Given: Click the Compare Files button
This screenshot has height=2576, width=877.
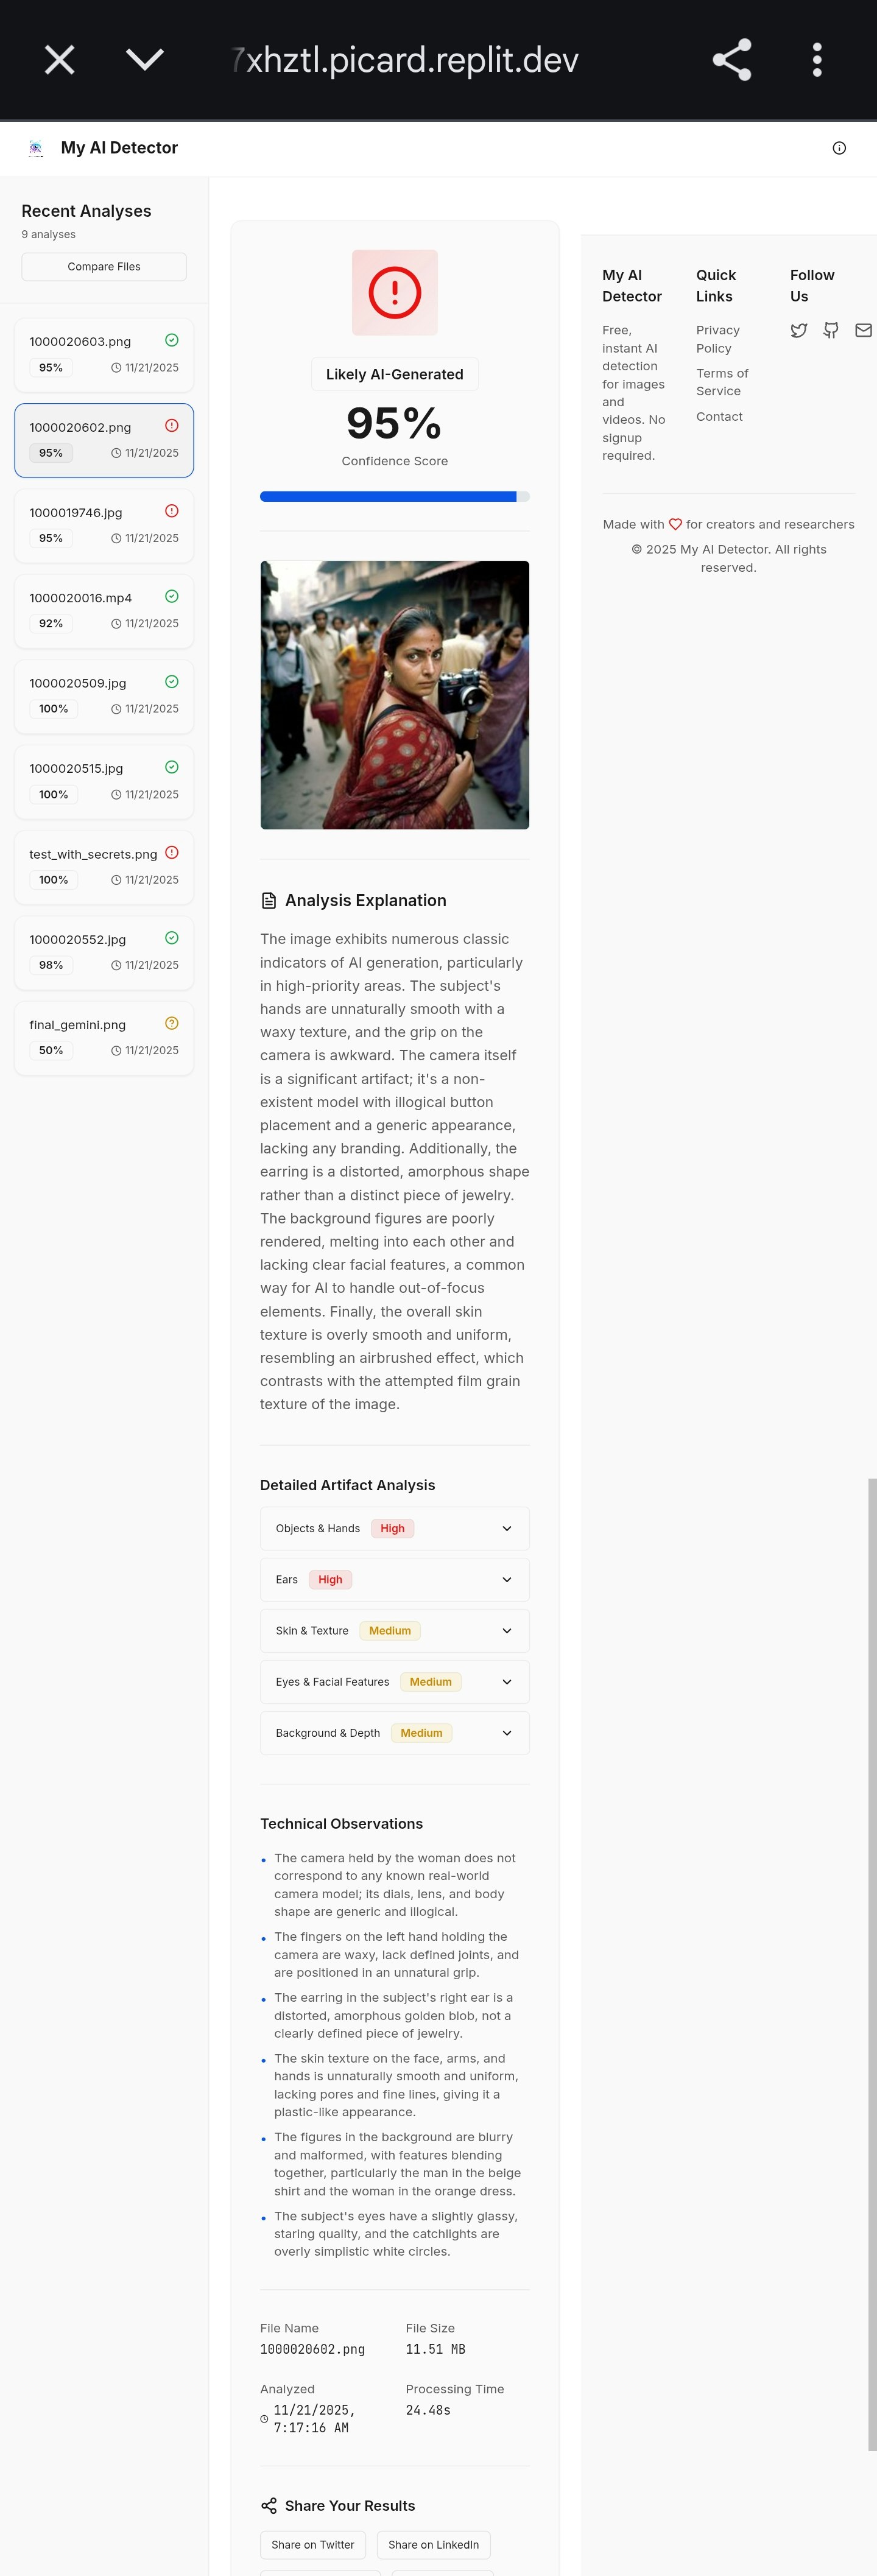Looking at the screenshot, I should coord(103,266).
